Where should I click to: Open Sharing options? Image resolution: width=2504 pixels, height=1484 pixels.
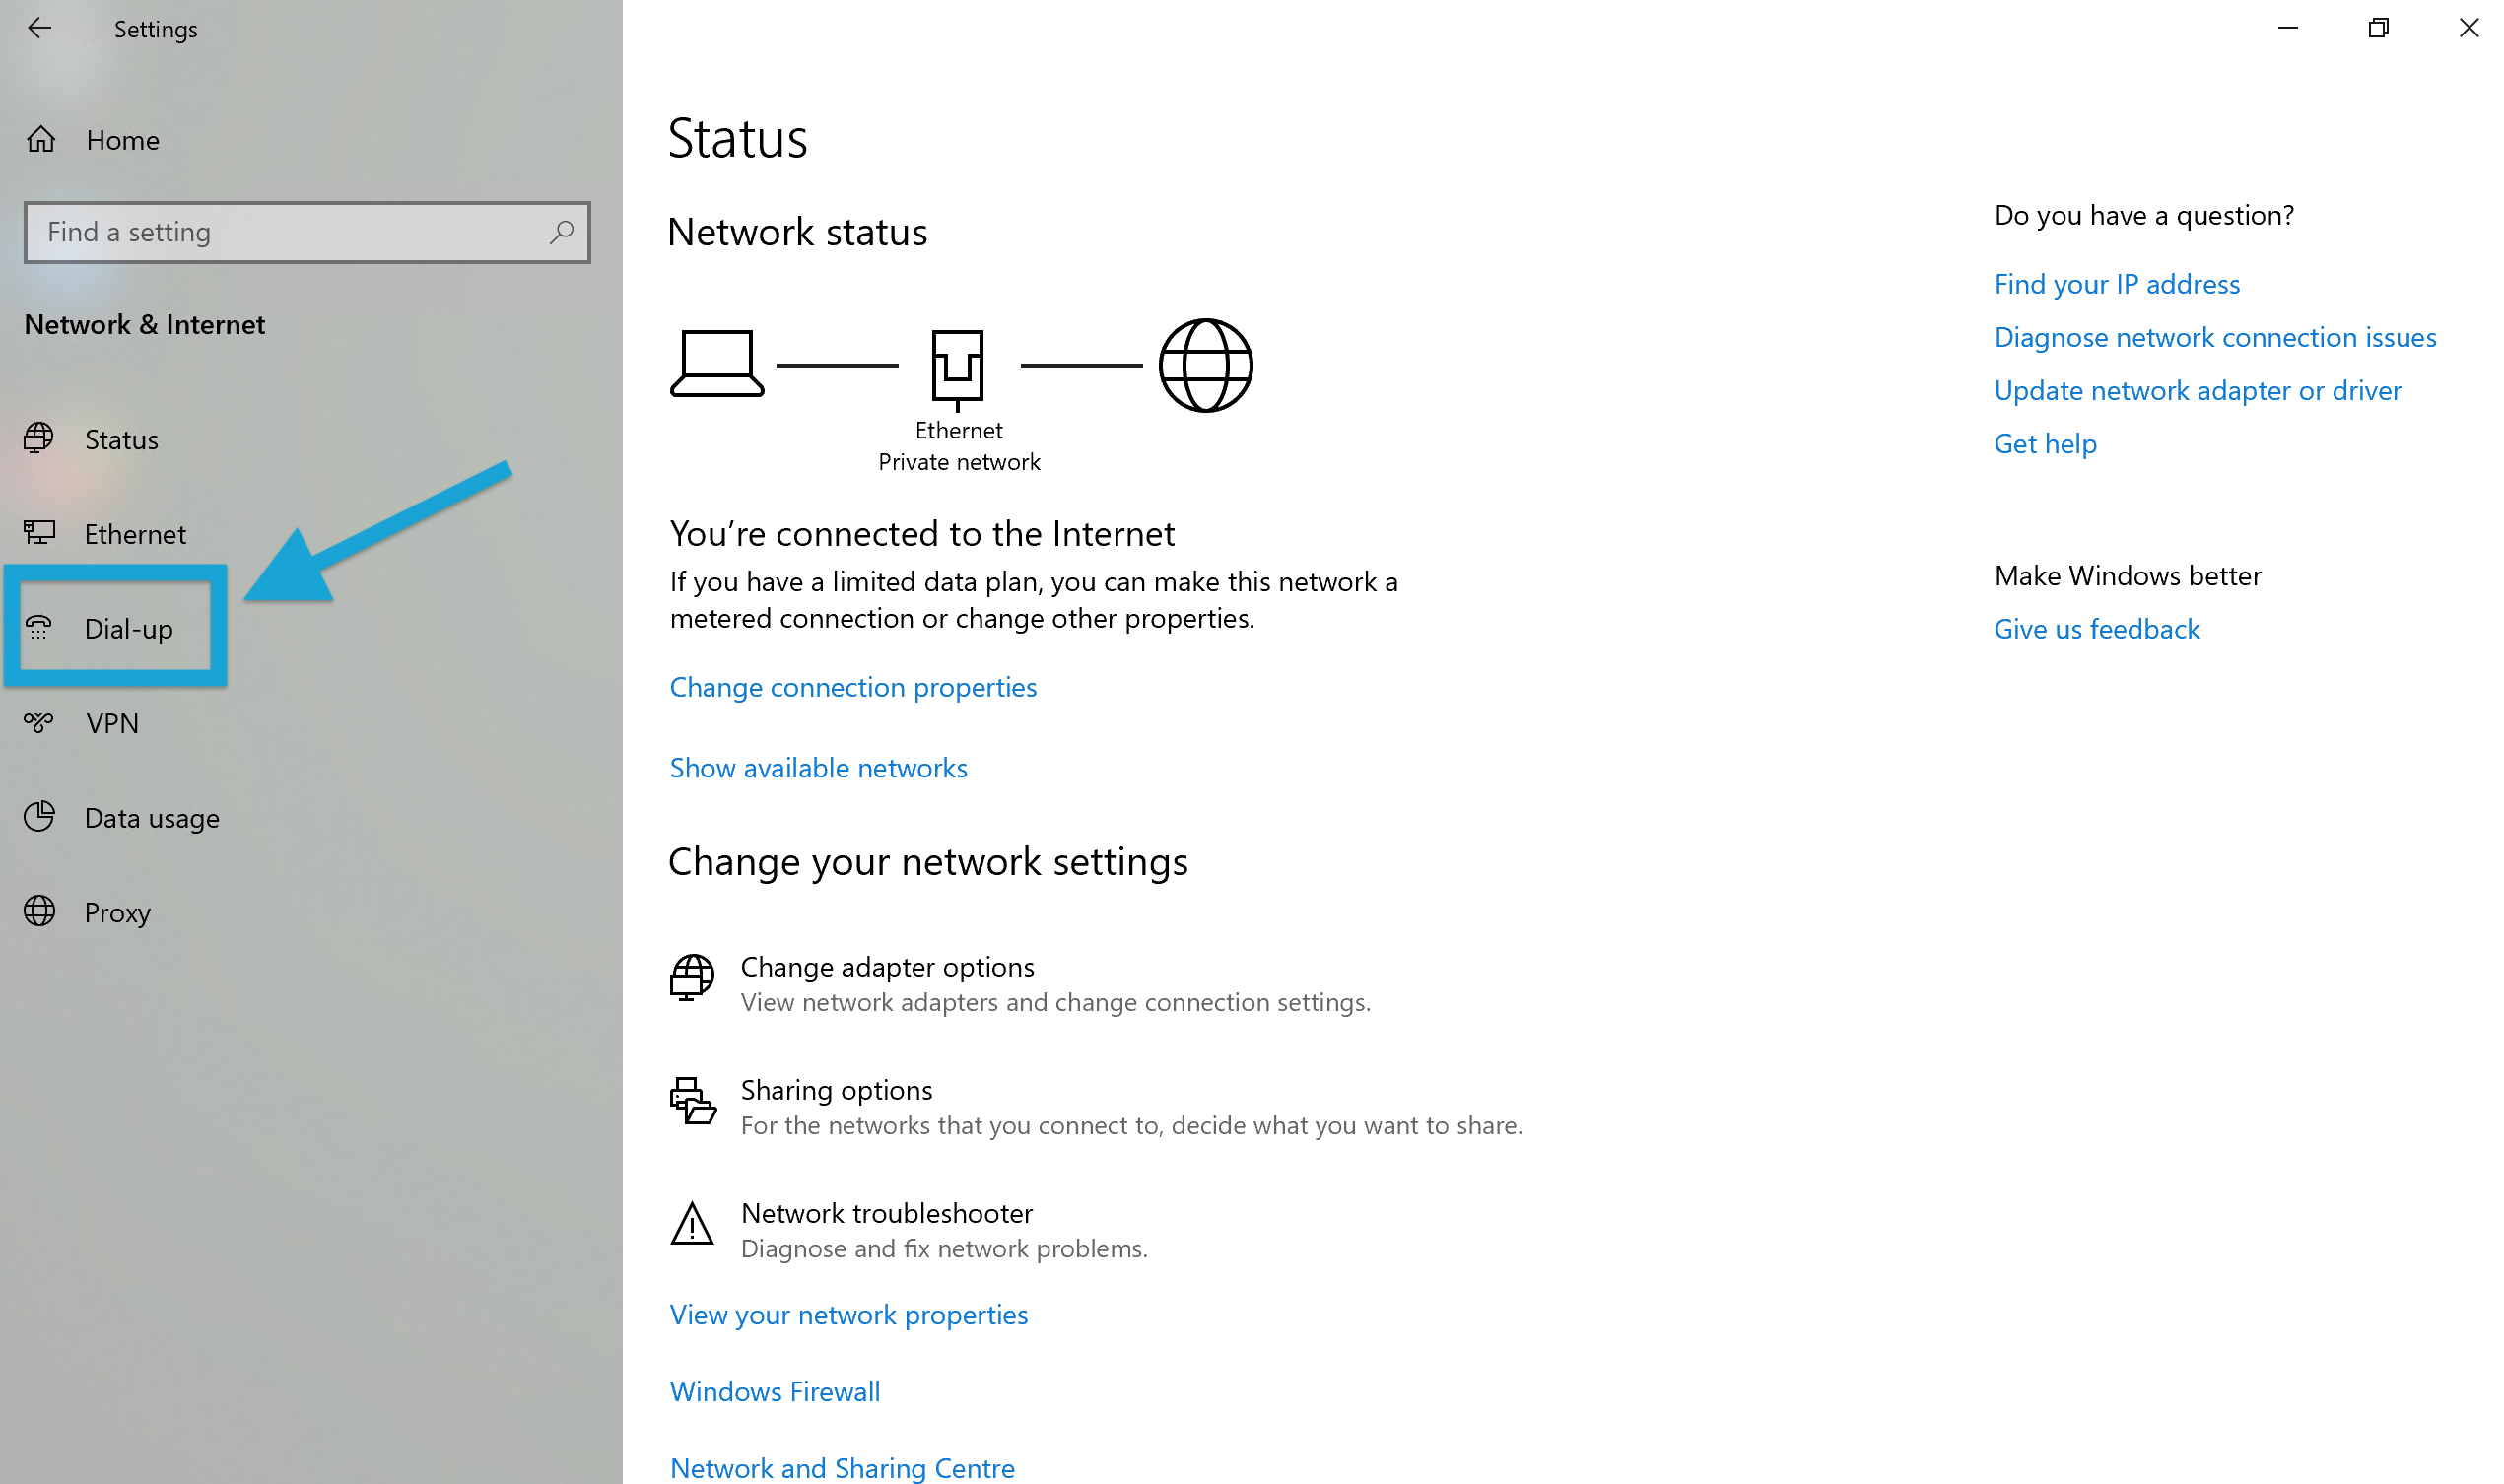point(1096,1107)
